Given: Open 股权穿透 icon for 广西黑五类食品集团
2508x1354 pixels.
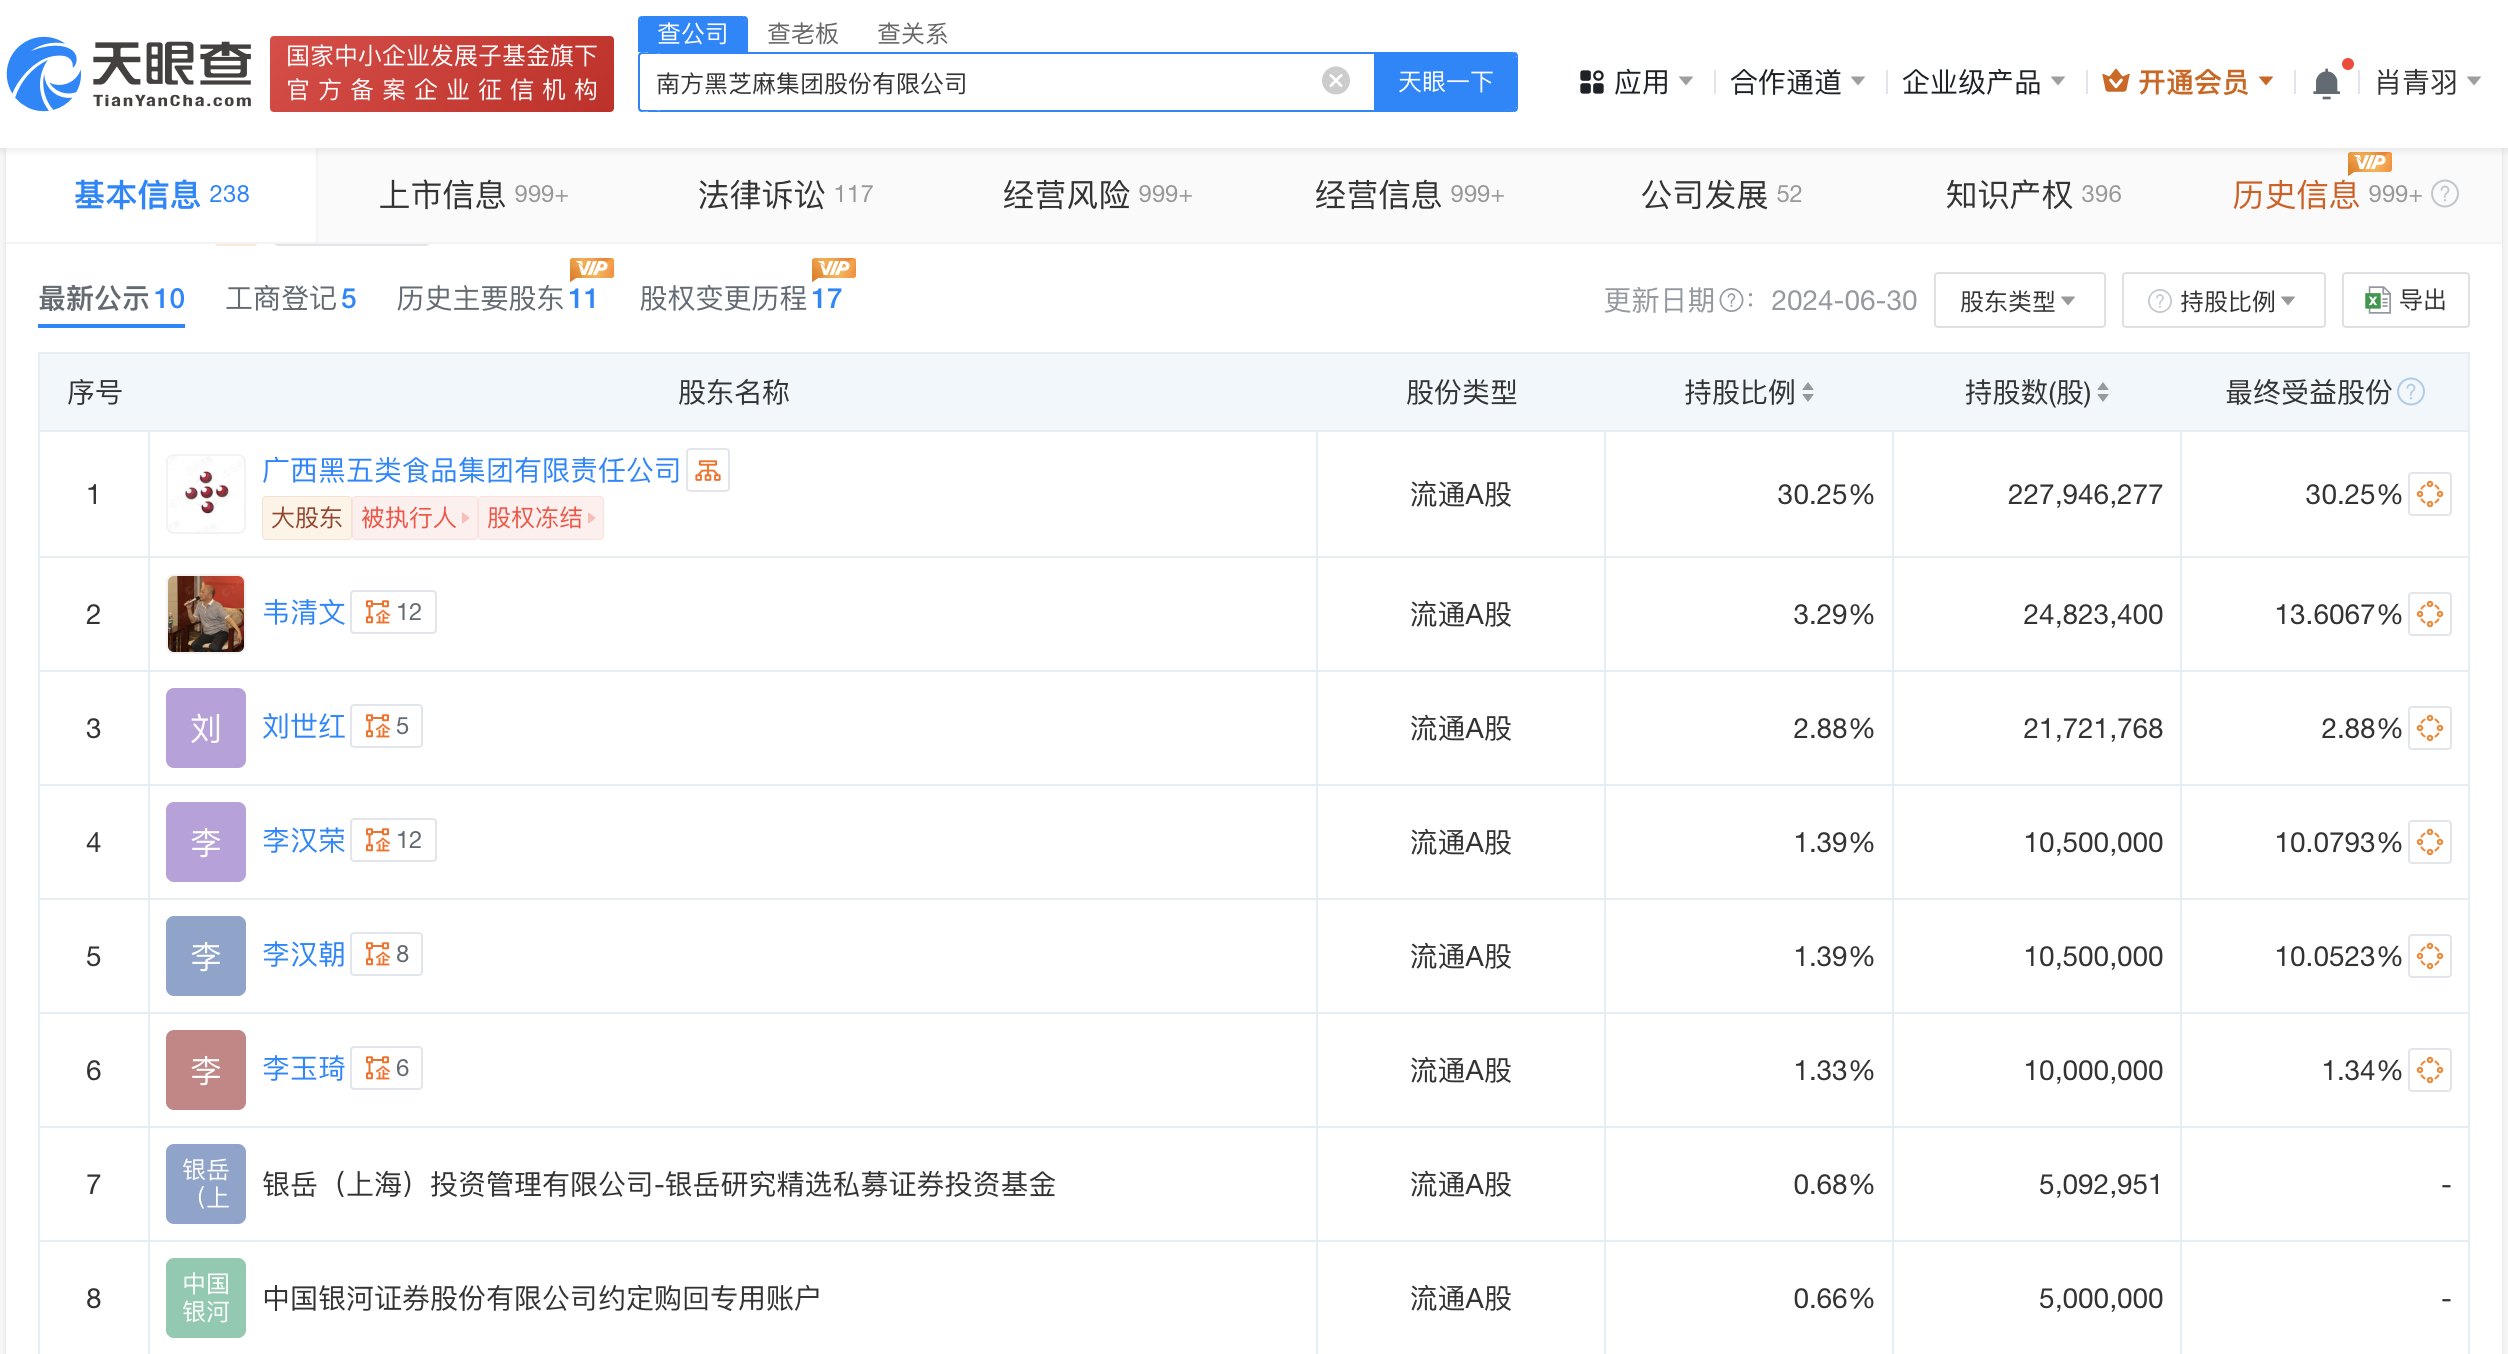Looking at the screenshot, I should coord(2432,493).
